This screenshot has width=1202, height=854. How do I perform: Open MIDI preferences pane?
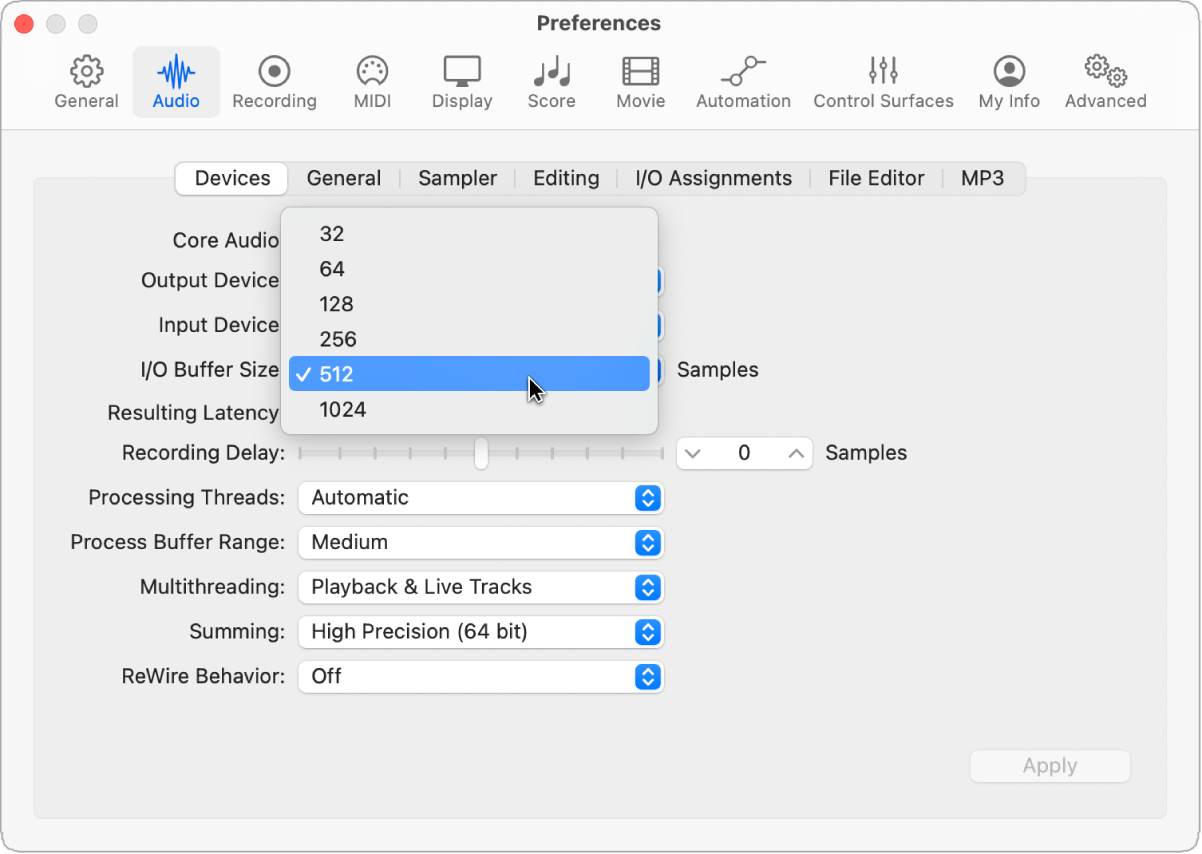[372, 82]
